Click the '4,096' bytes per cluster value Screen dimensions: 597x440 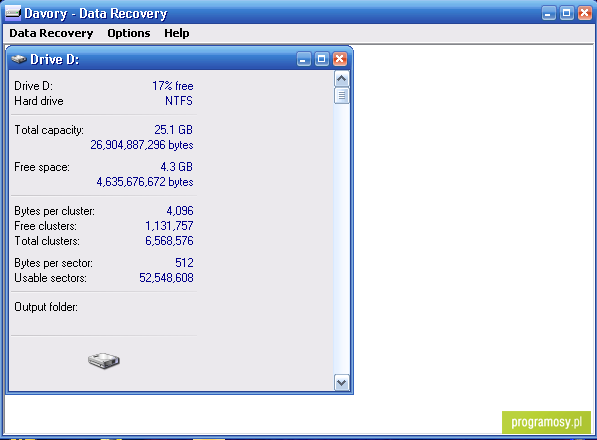pyautogui.click(x=180, y=211)
